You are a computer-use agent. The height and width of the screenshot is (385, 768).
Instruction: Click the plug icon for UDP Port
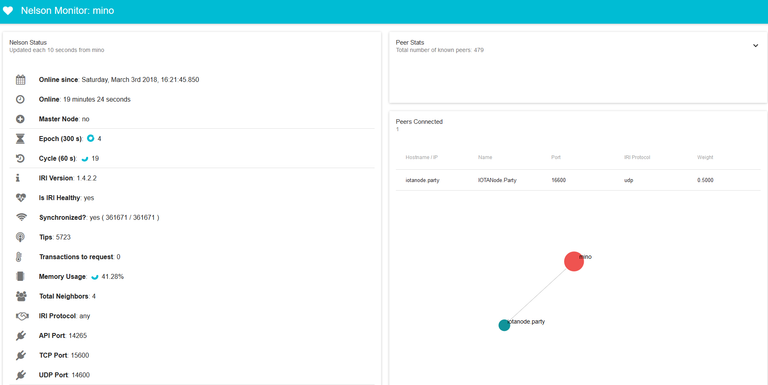(x=20, y=375)
